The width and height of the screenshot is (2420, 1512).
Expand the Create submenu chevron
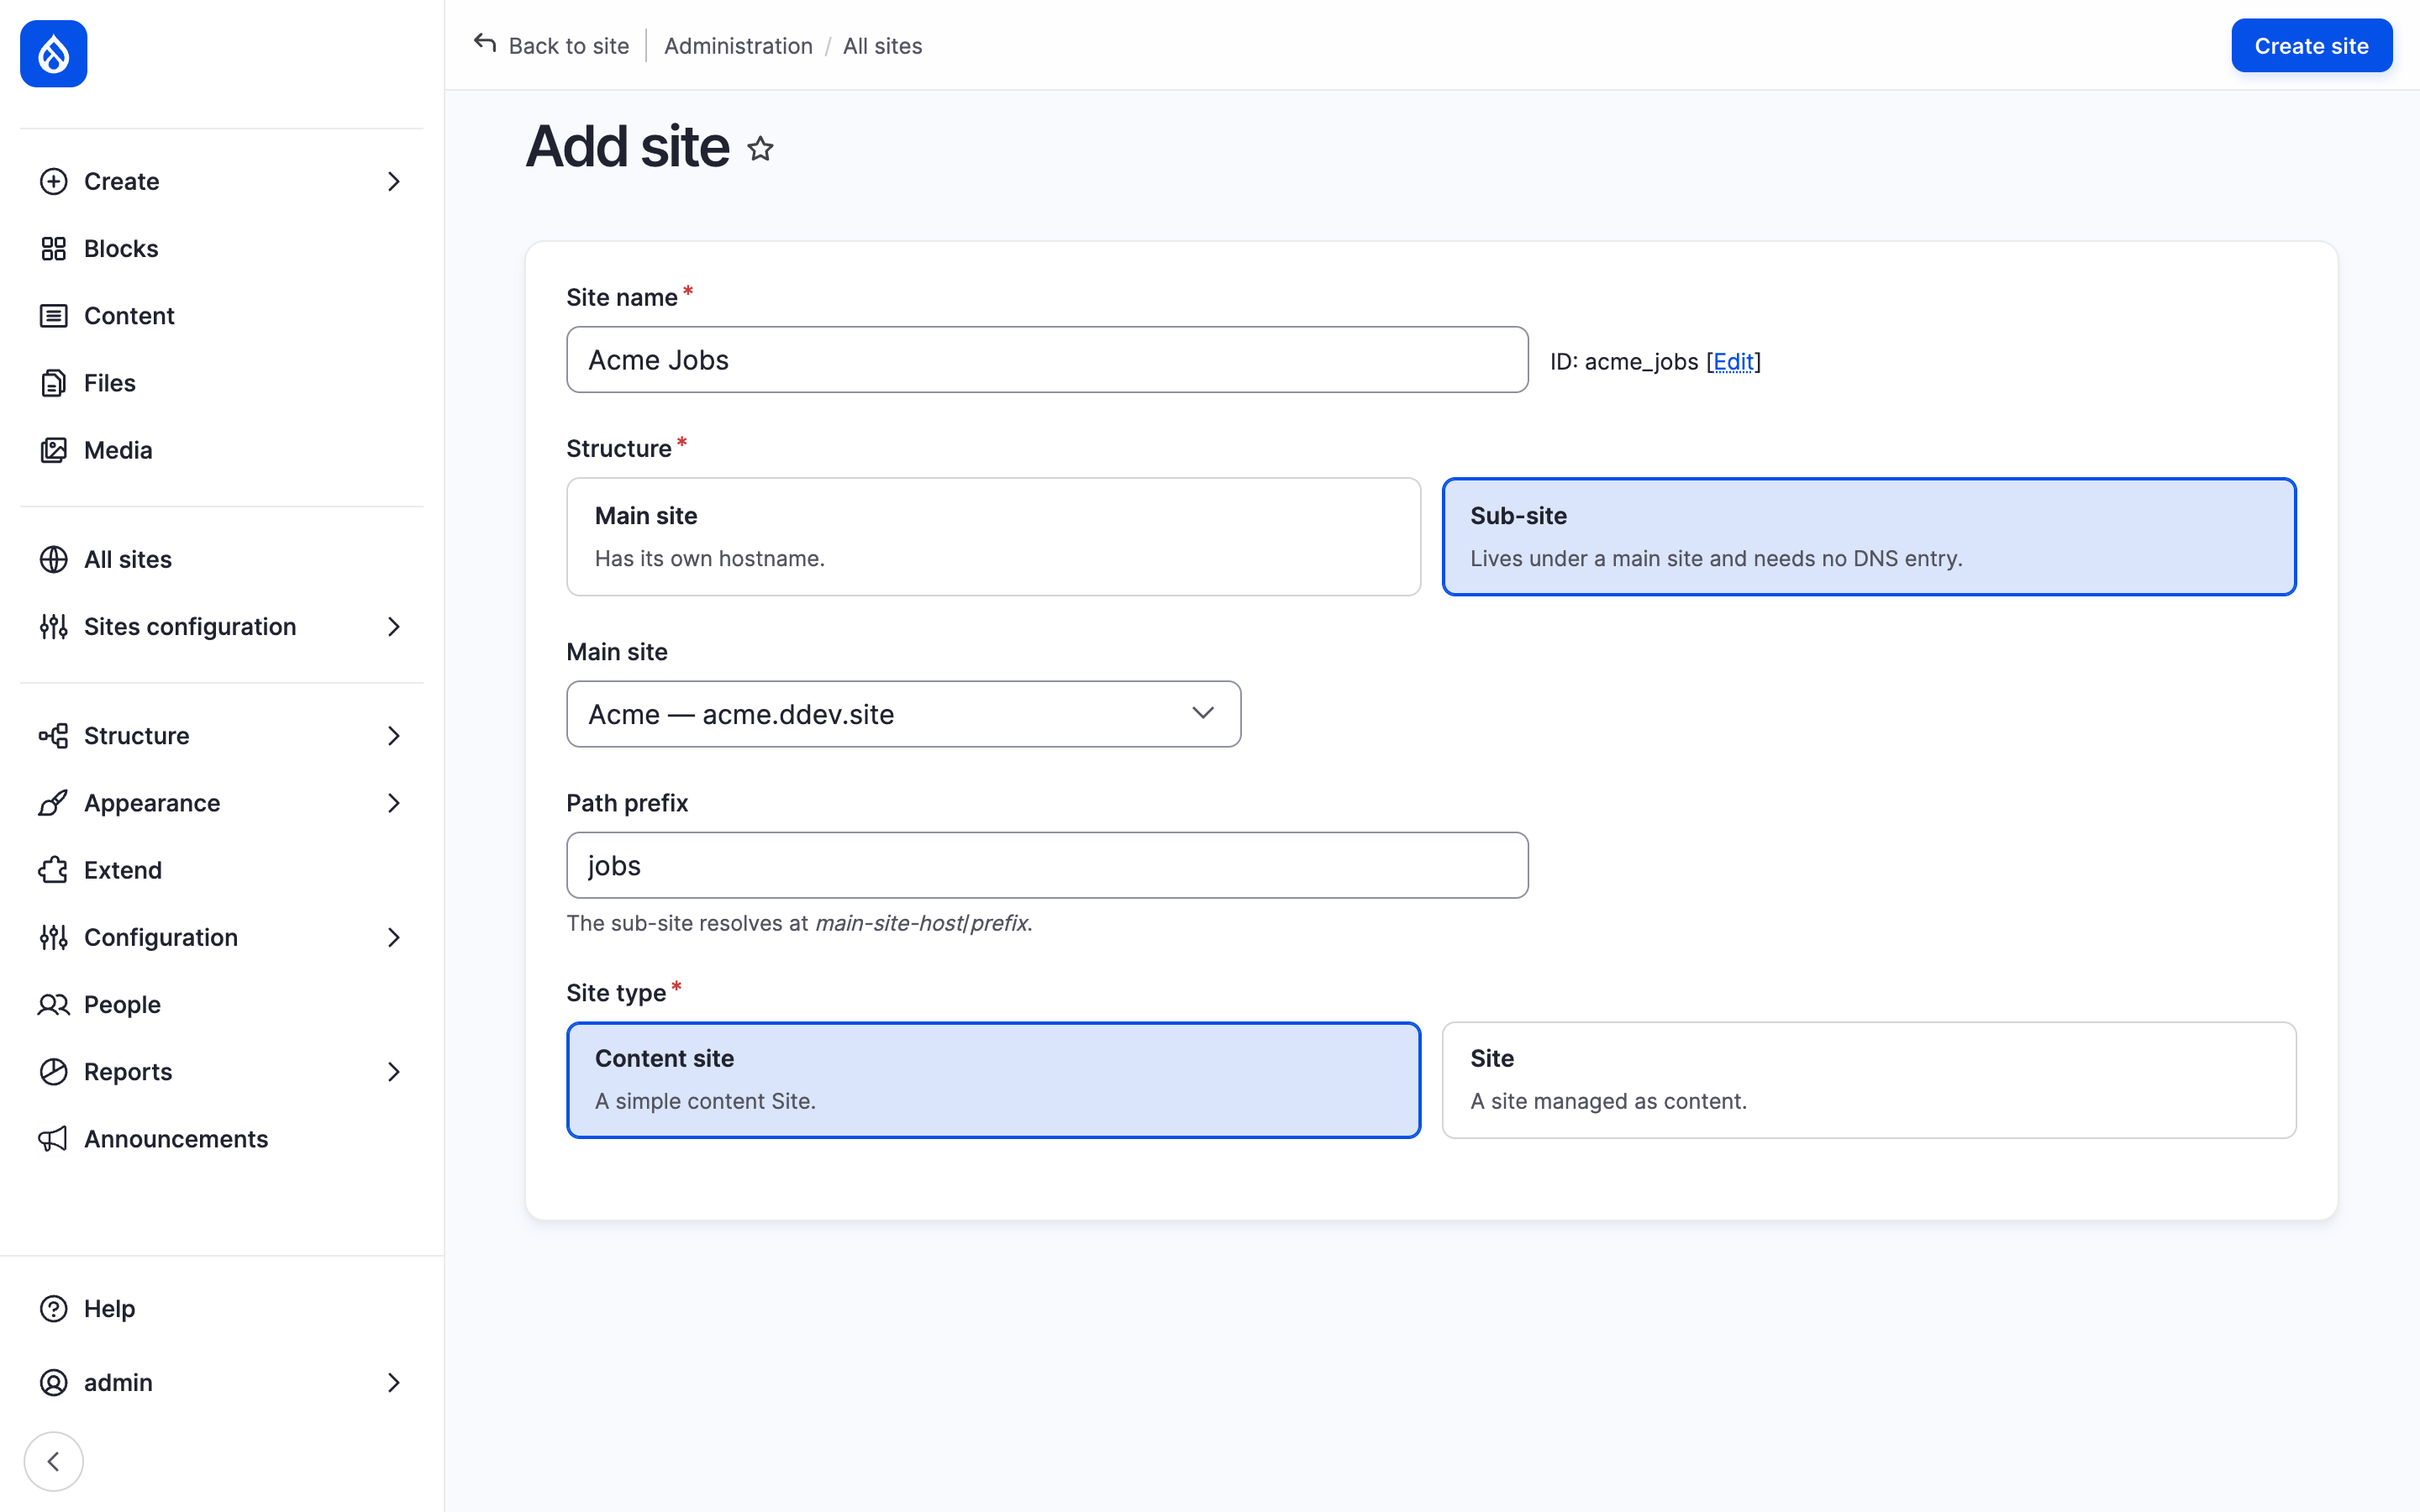pyautogui.click(x=394, y=181)
